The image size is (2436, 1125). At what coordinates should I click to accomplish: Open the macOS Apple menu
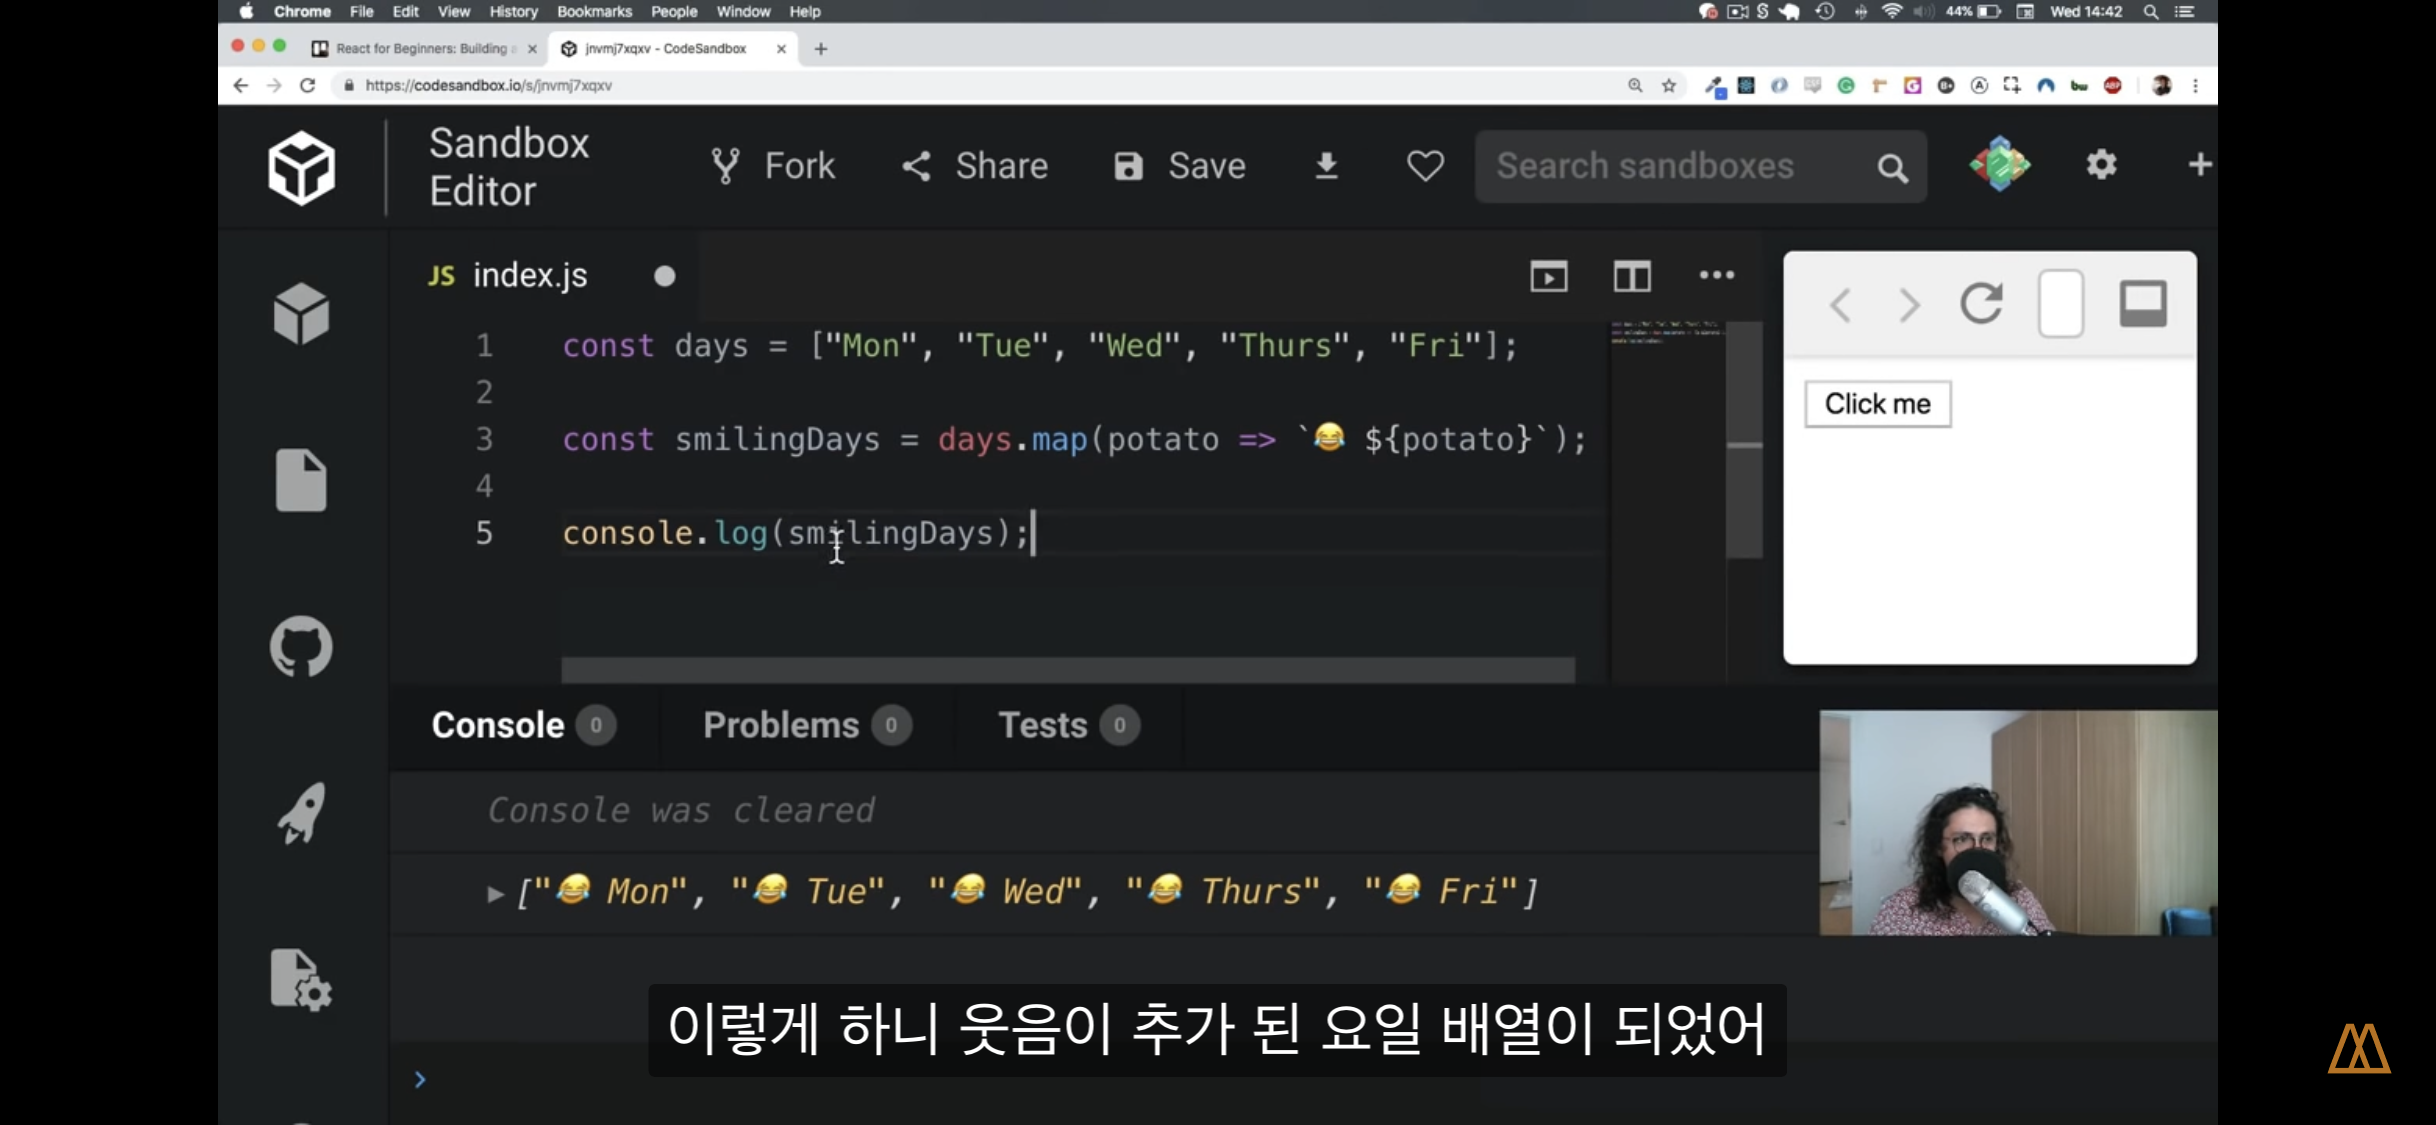[246, 11]
